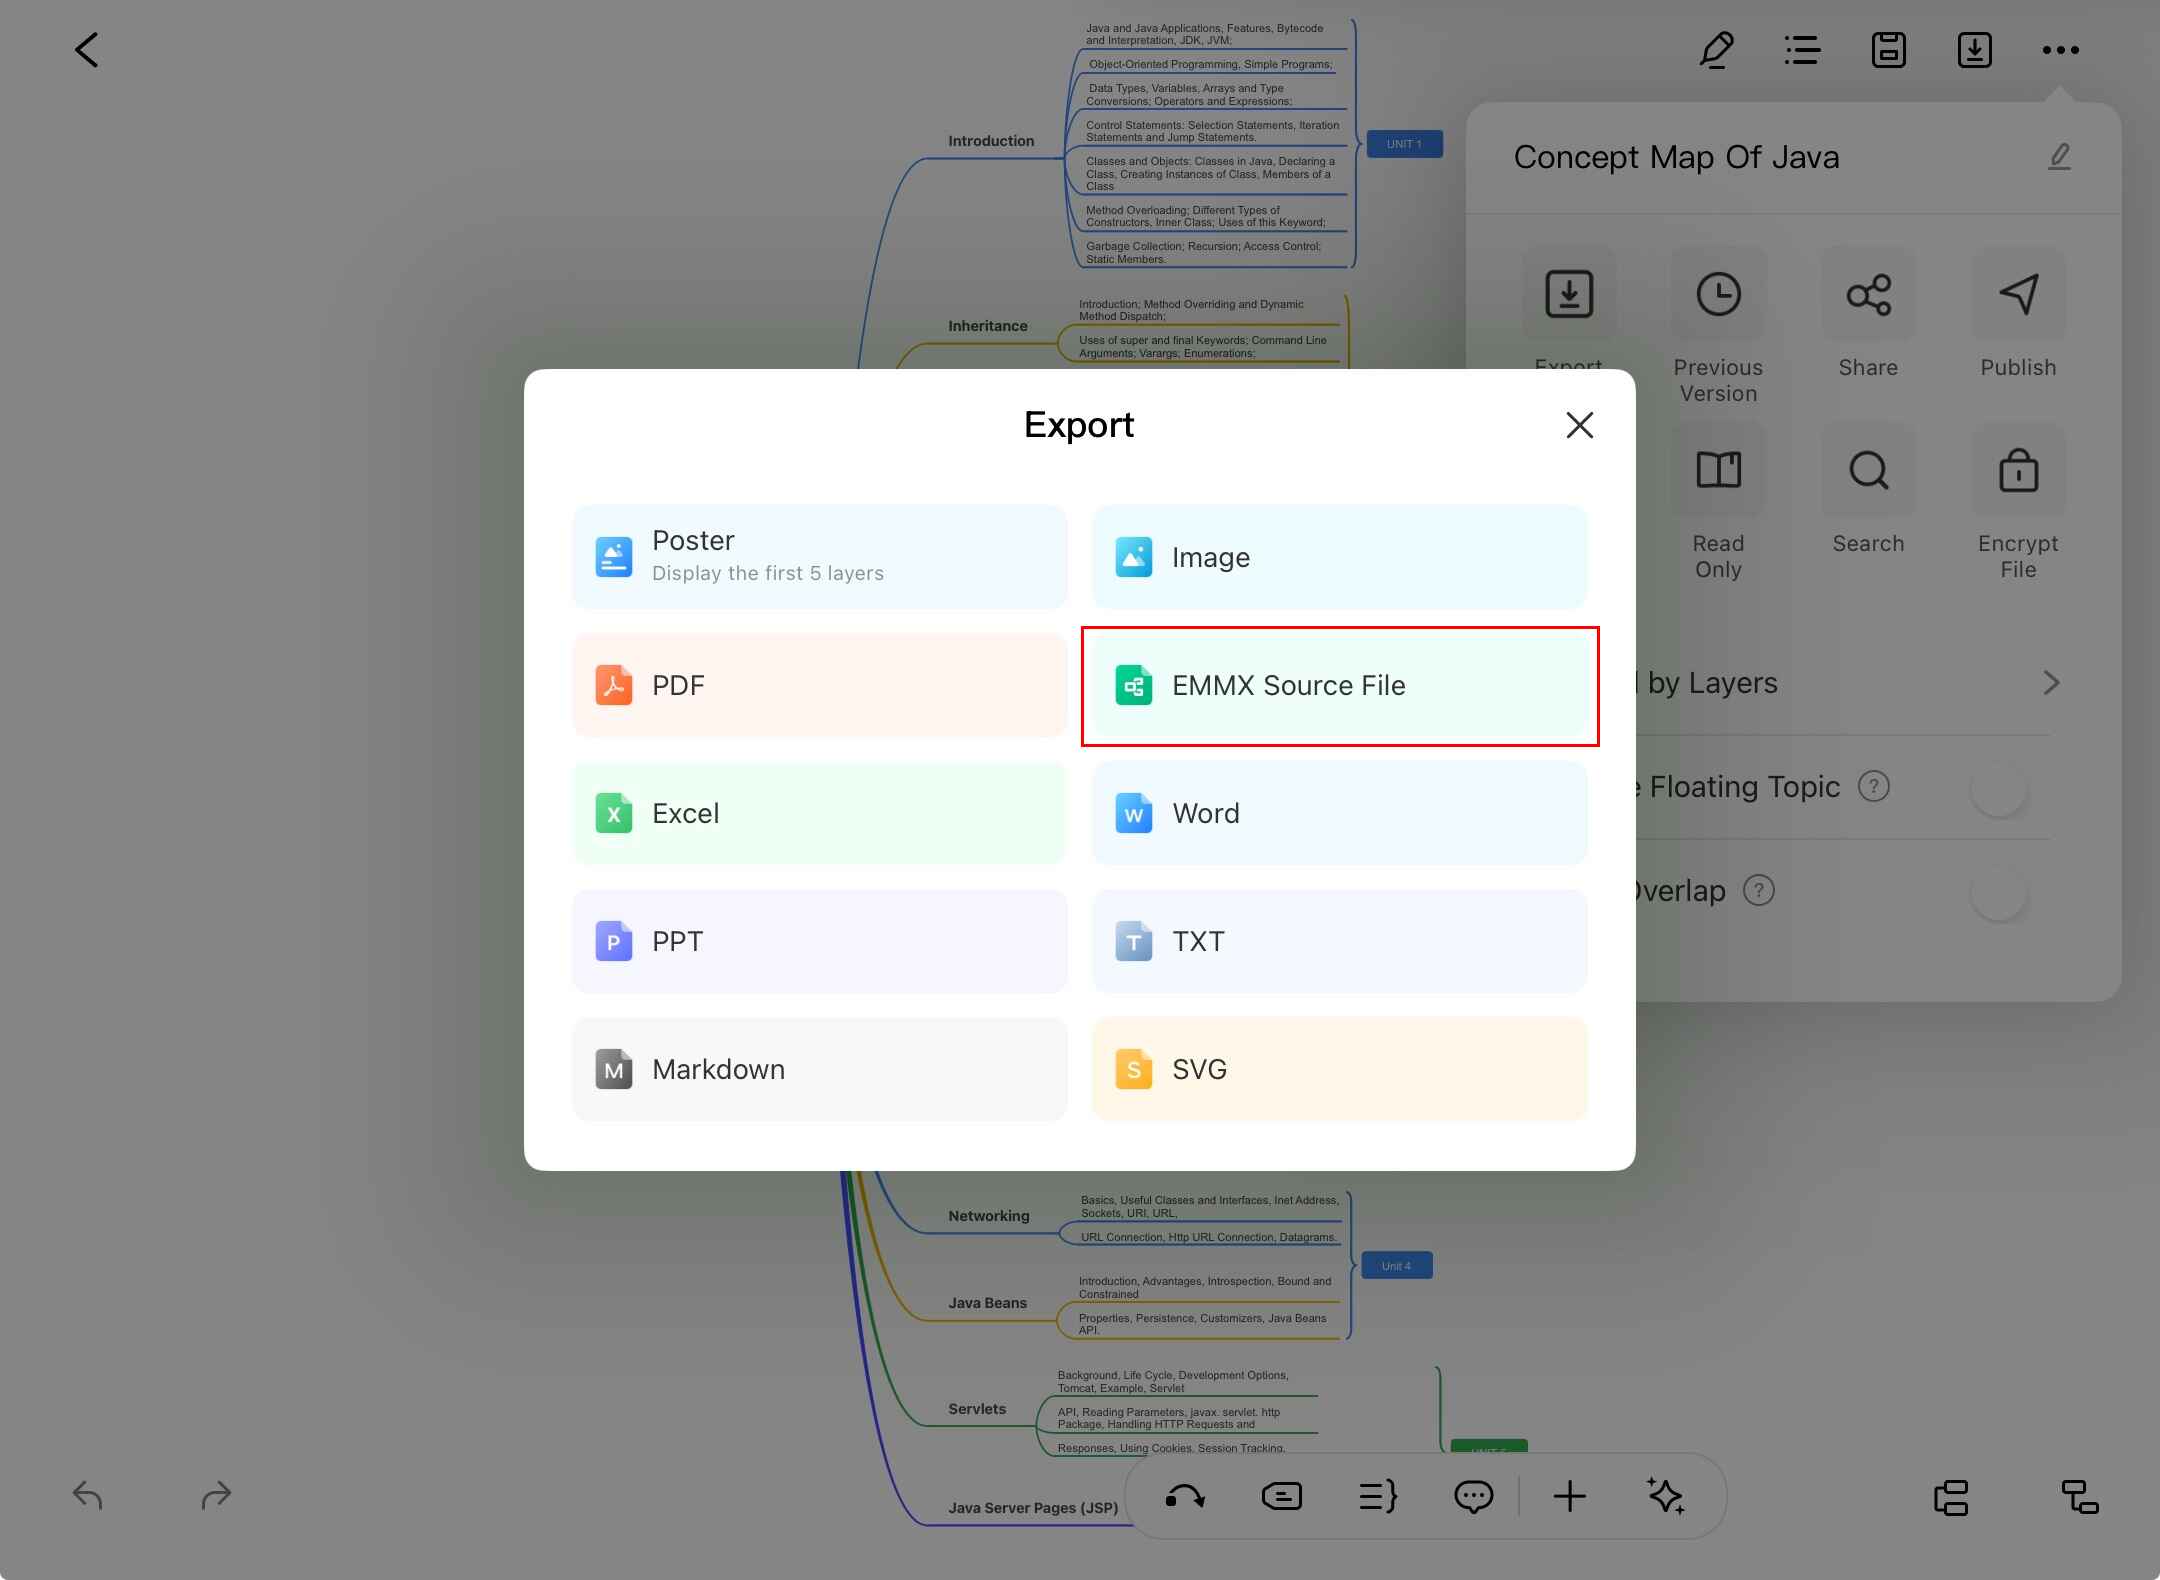Click the AI sparkle icon in bottom toolbar

pos(1665,1496)
